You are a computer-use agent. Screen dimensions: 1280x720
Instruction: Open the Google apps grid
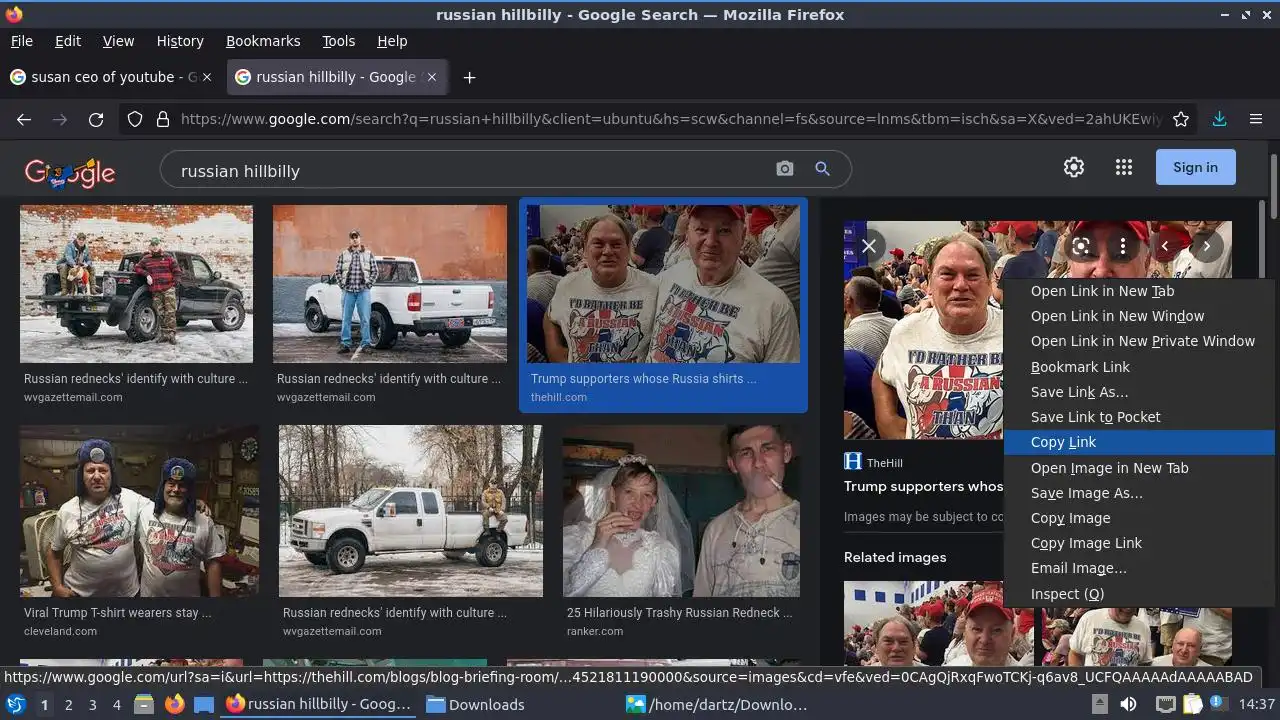pyautogui.click(x=1124, y=167)
